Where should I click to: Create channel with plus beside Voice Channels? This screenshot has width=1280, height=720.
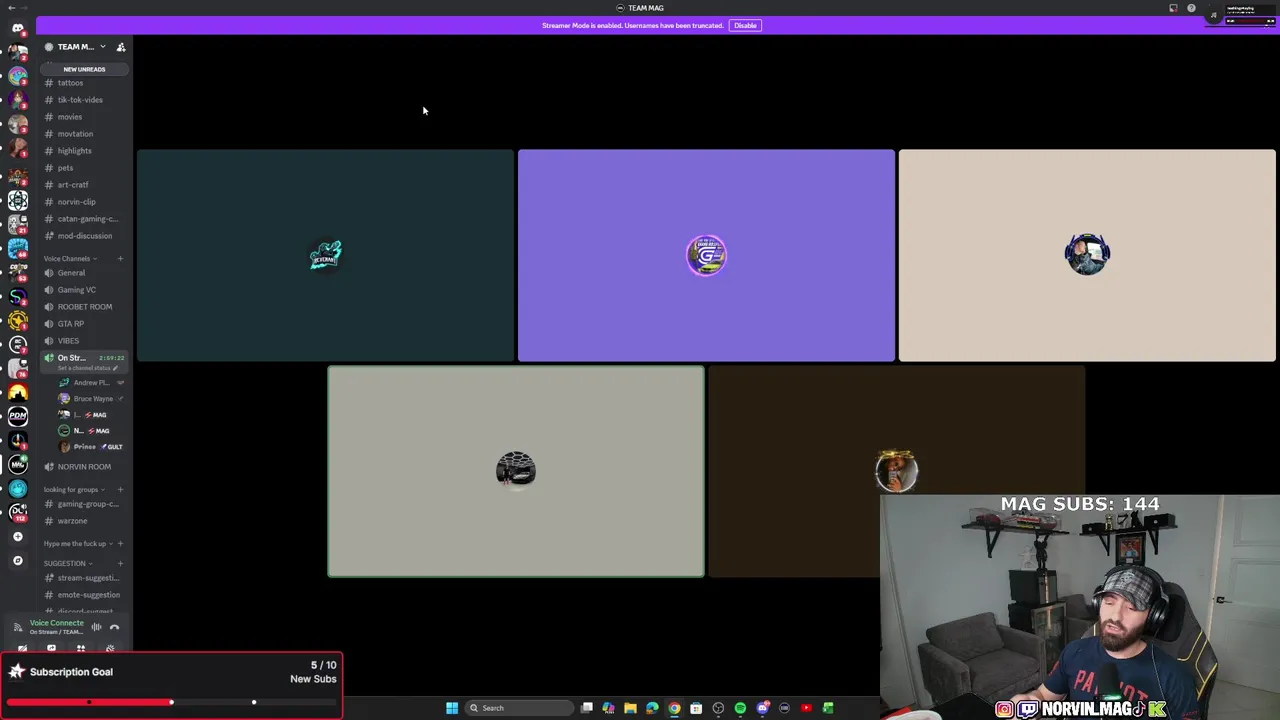120,259
